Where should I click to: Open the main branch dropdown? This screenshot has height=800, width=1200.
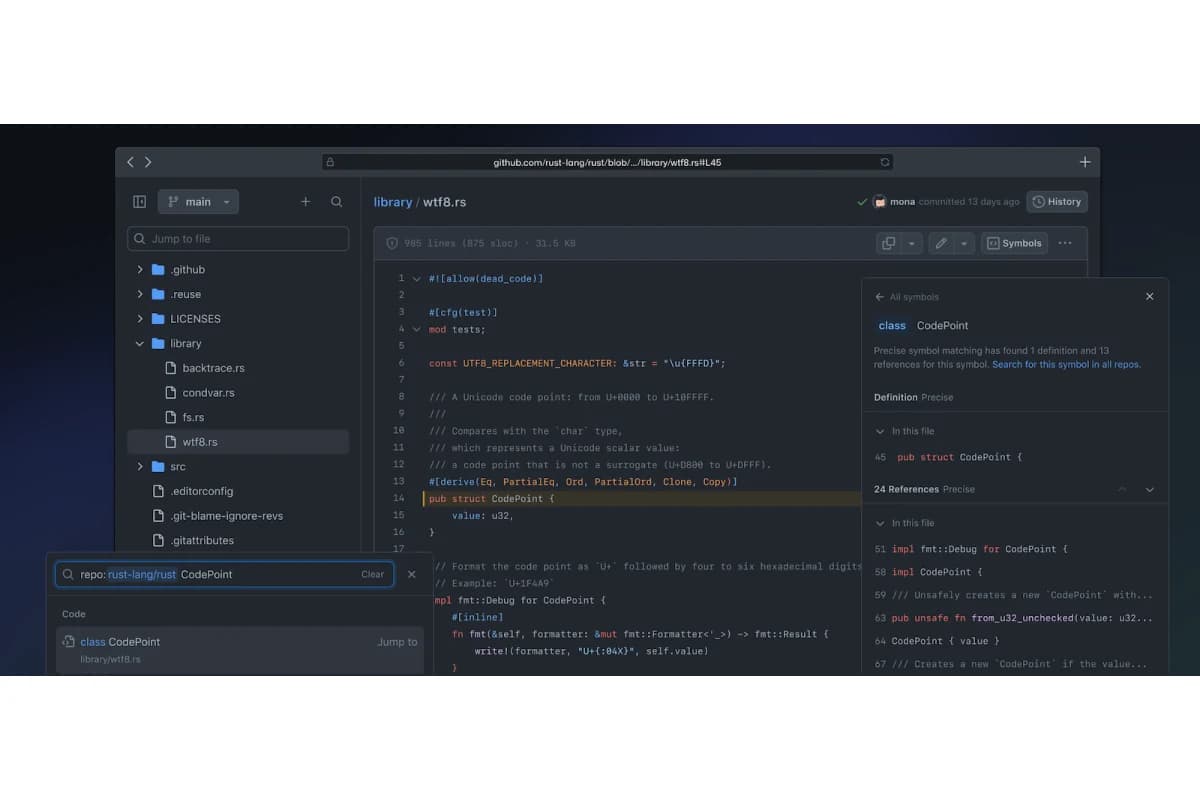198,202
